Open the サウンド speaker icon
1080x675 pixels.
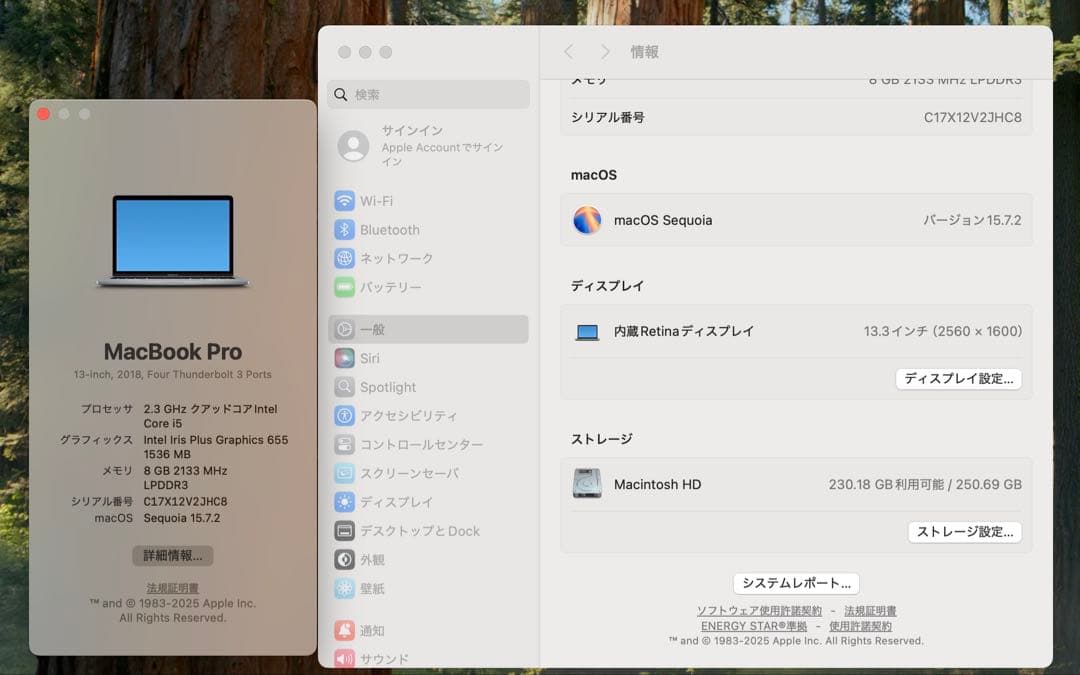[x=344, y=659]
